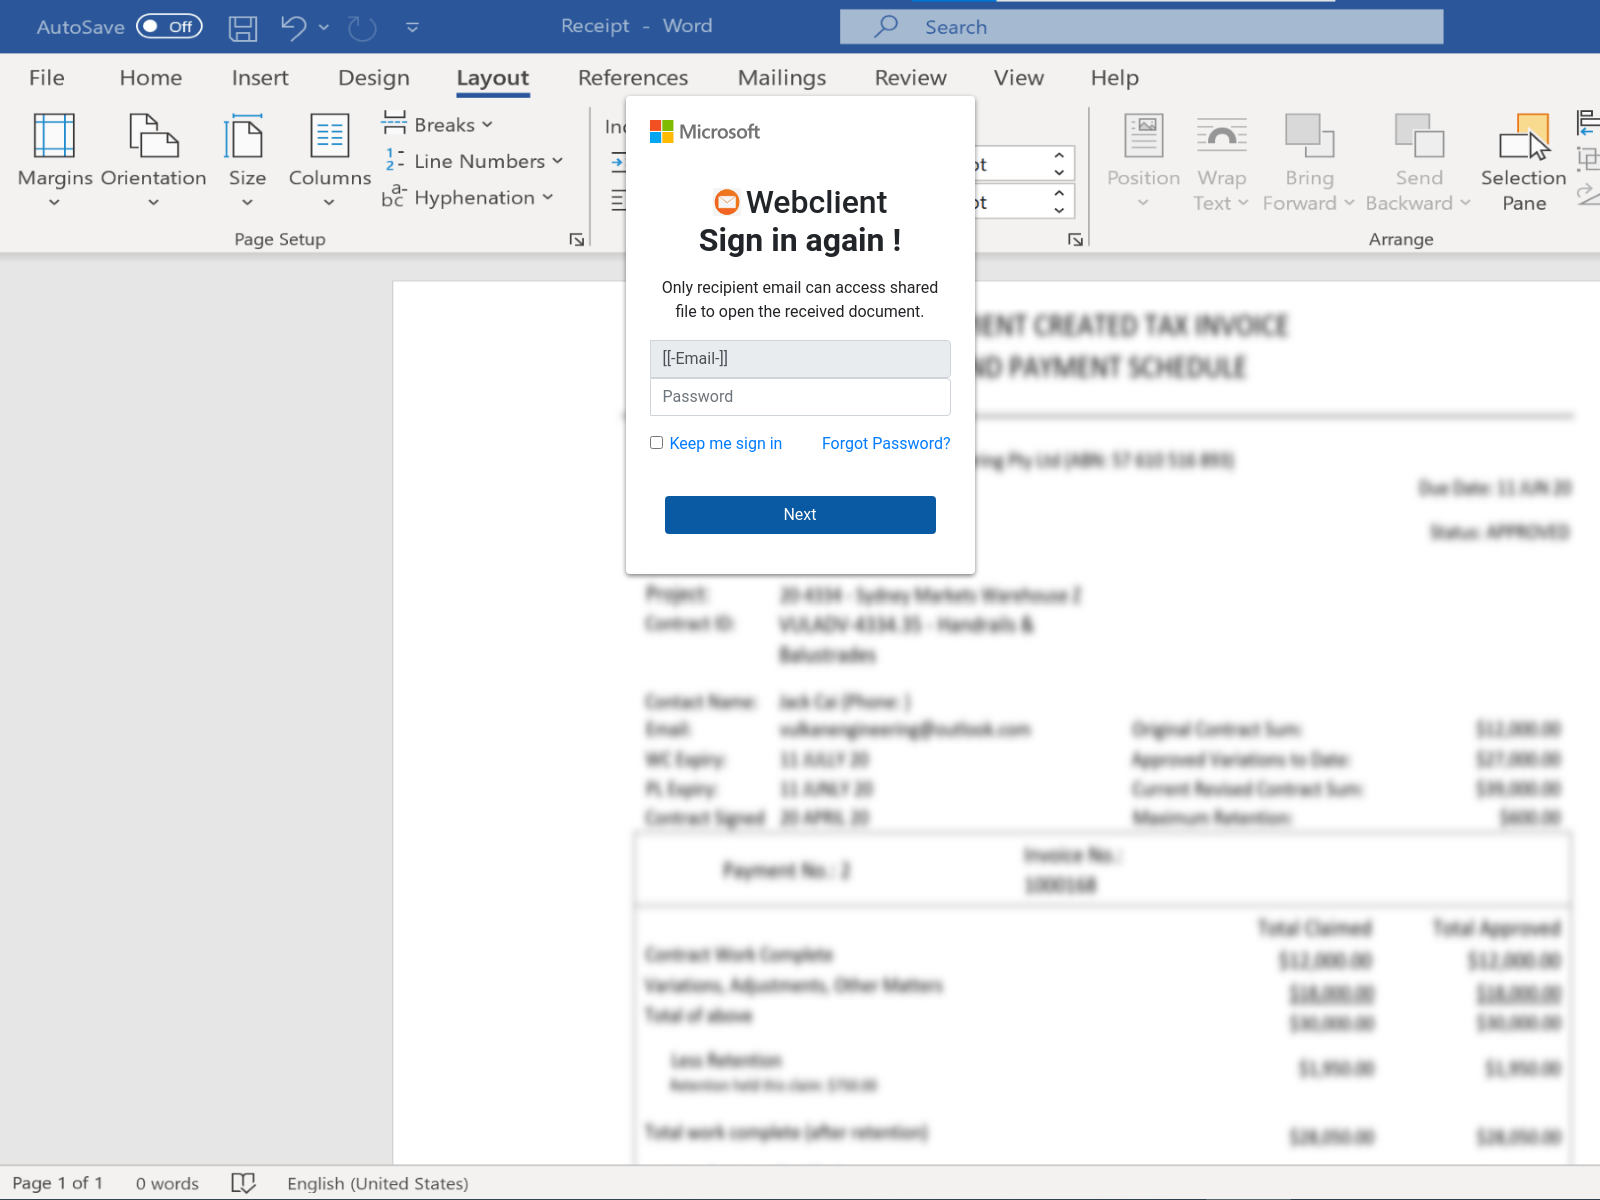Image resolution: width=1600 pixels, height=1200 pixels.
Task: Expand Send Backward dropdown arrow
Action: [x=1465, y=203]
